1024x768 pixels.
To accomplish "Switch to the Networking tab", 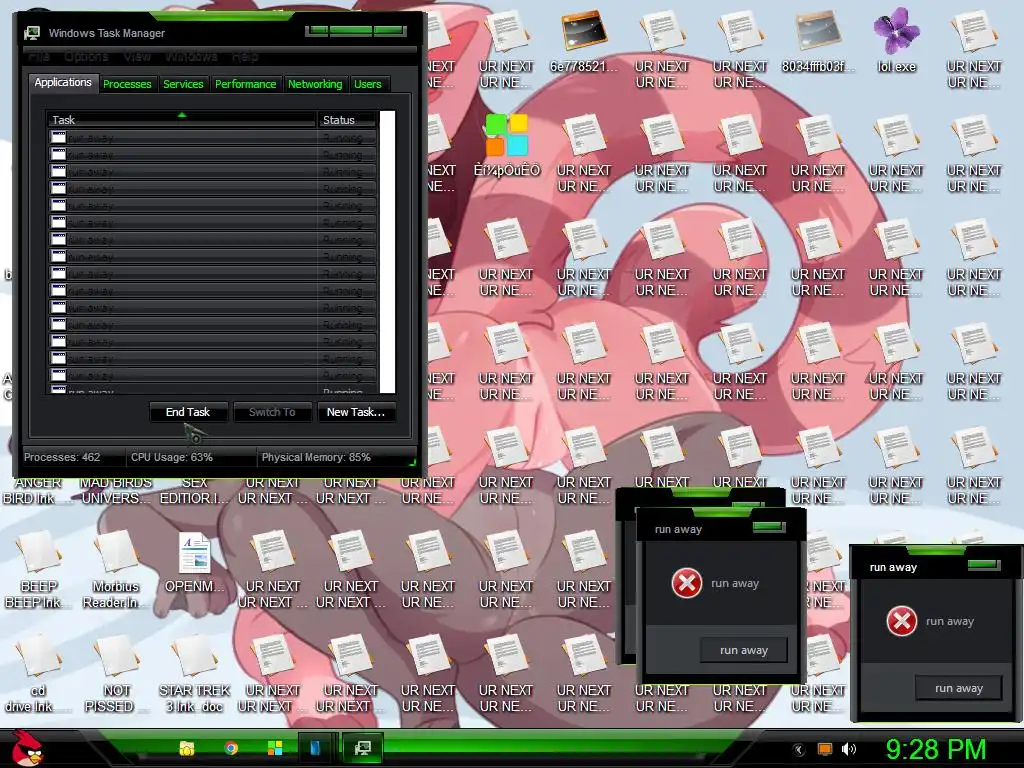I will click(x=315, y=84).
